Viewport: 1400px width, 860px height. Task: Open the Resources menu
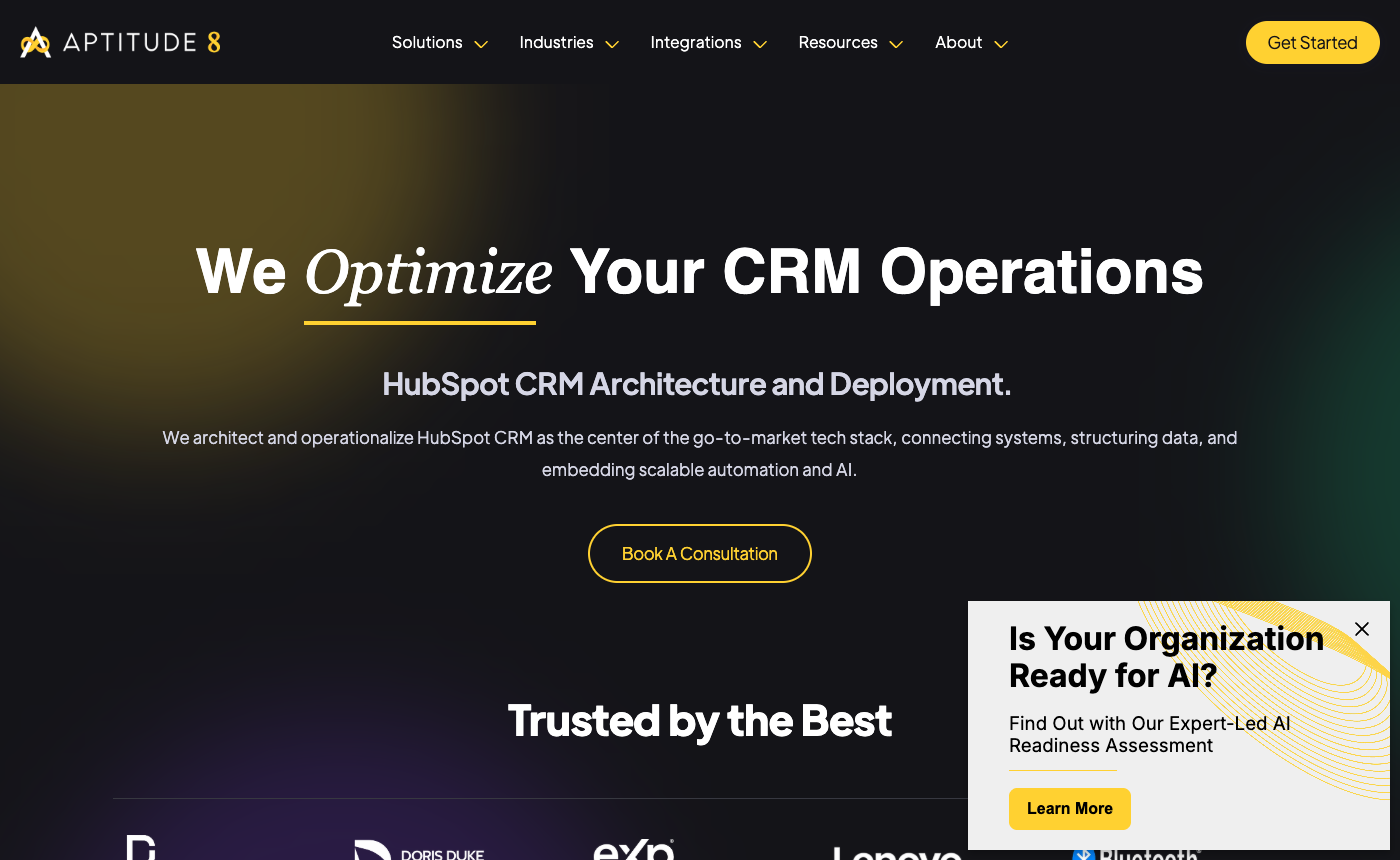point(838,42)
